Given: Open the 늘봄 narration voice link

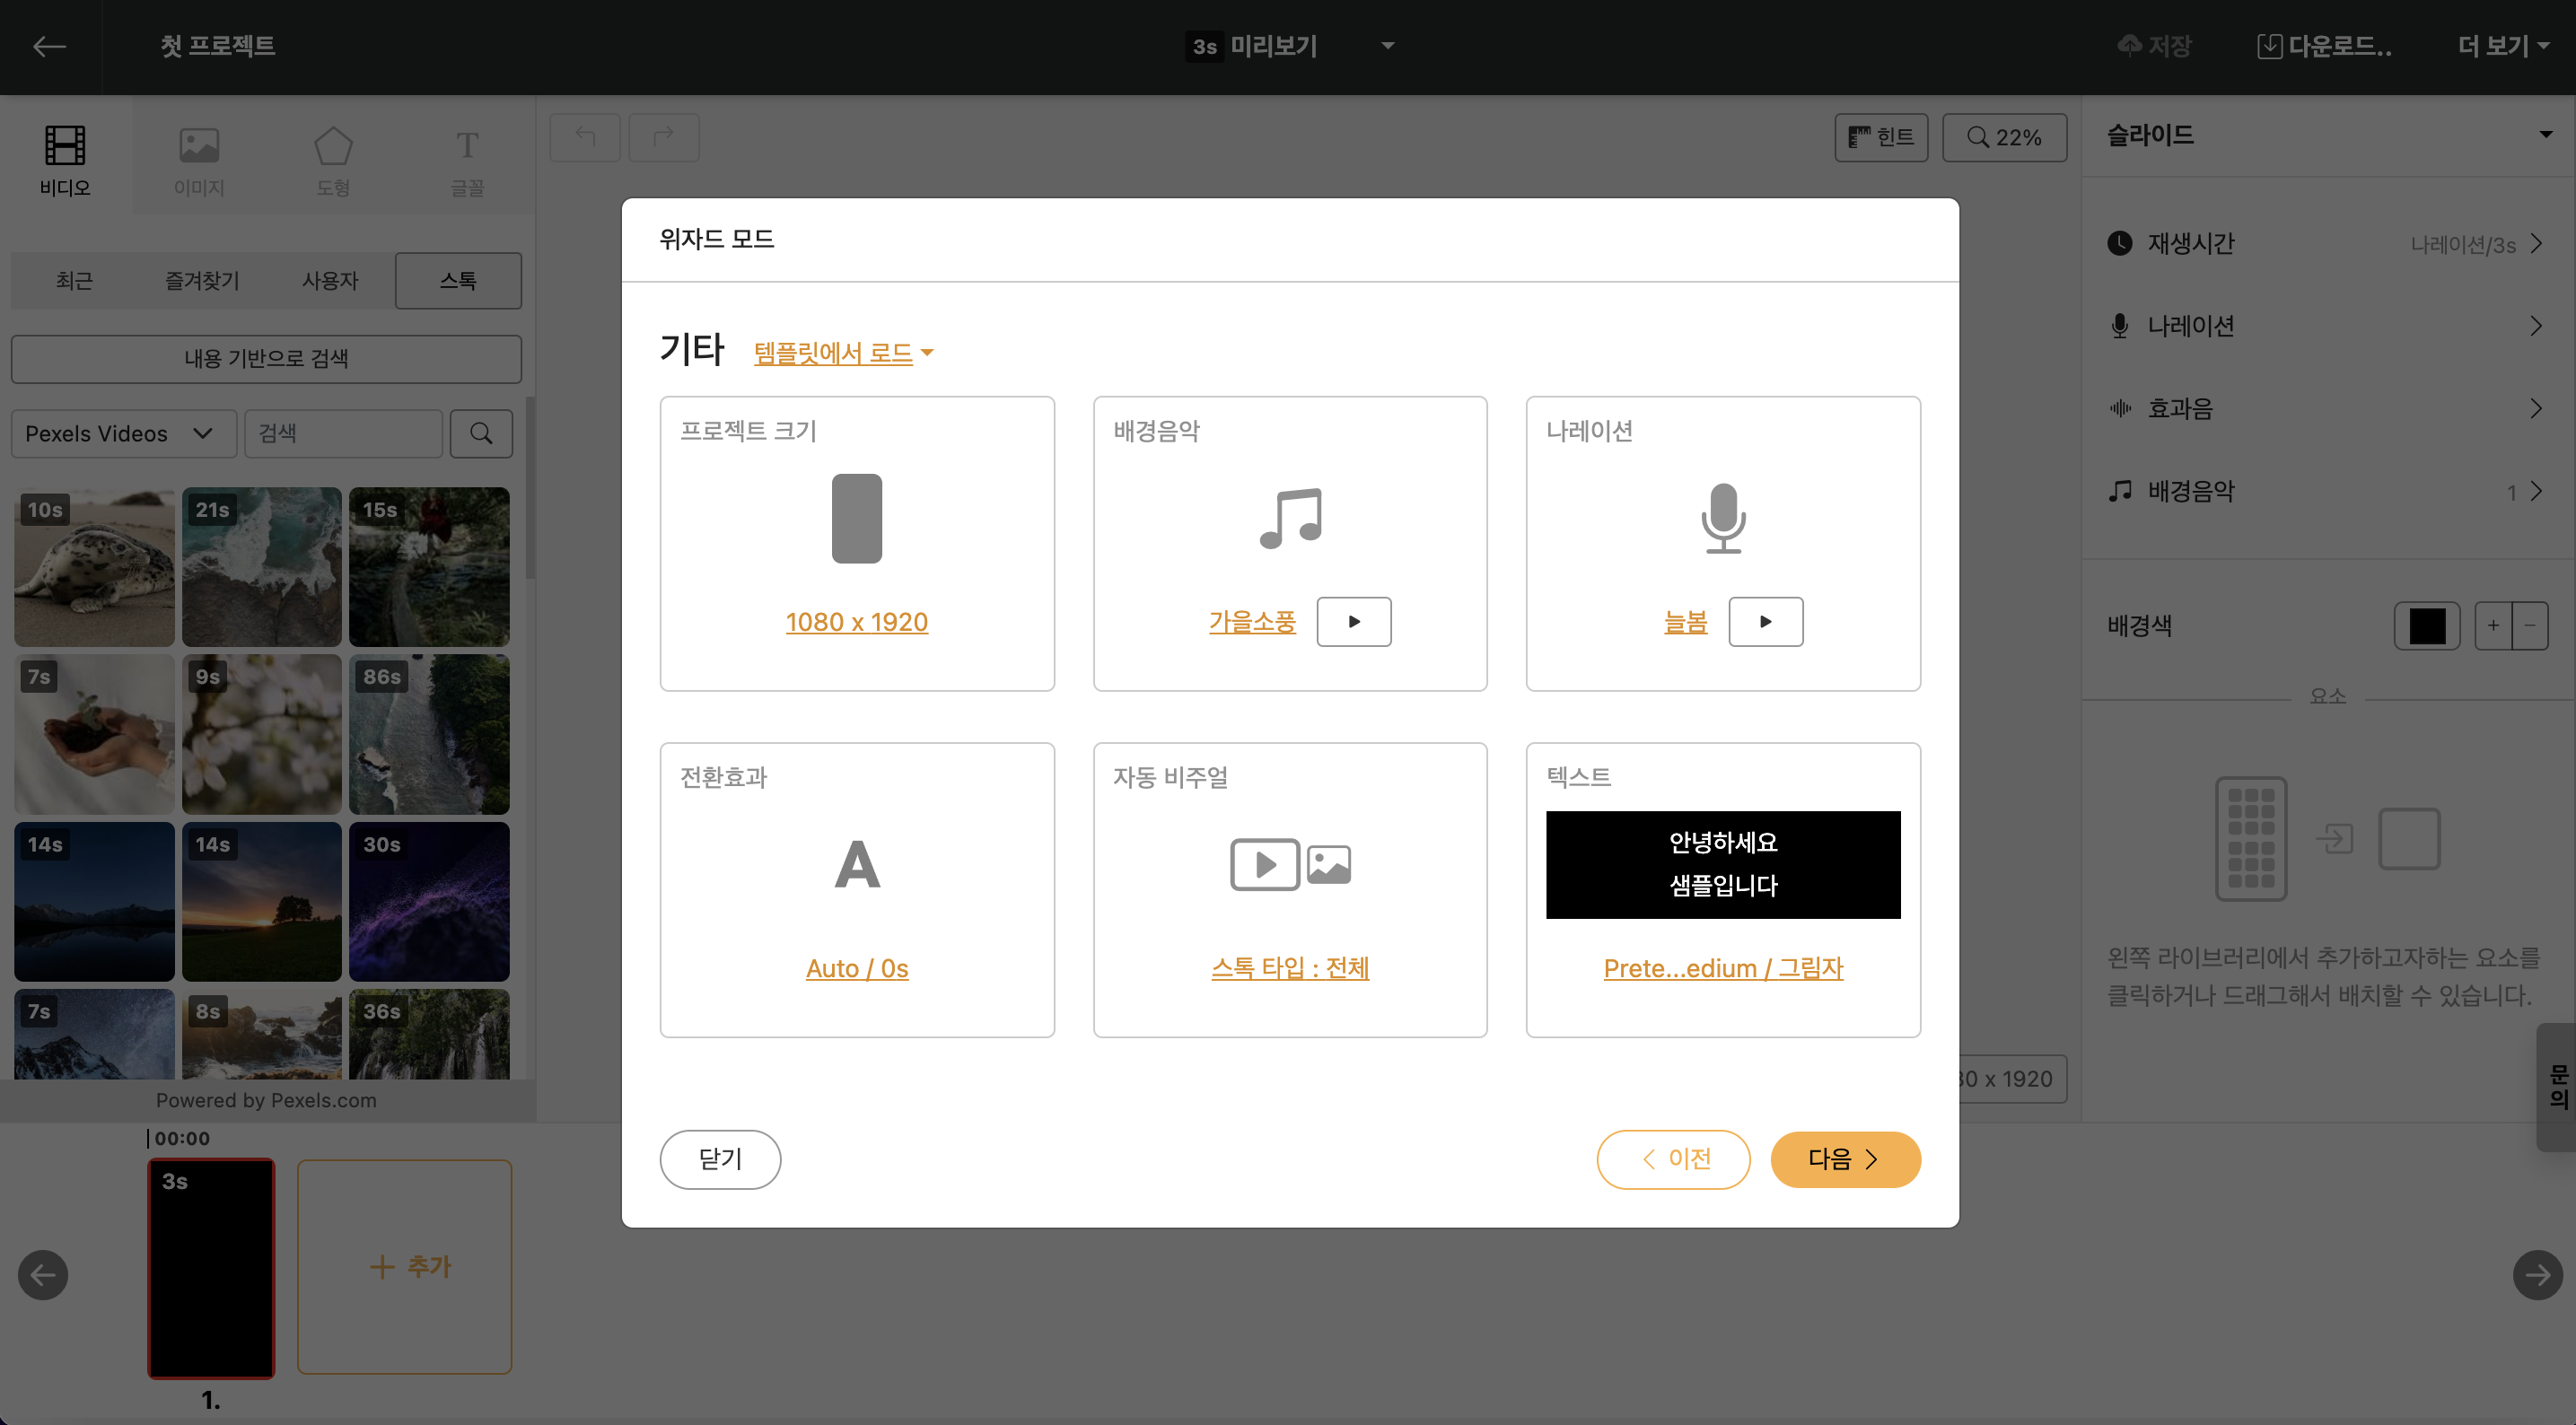Looking at the screenshot, I should pyautogui.click(x=1685, y=621).
